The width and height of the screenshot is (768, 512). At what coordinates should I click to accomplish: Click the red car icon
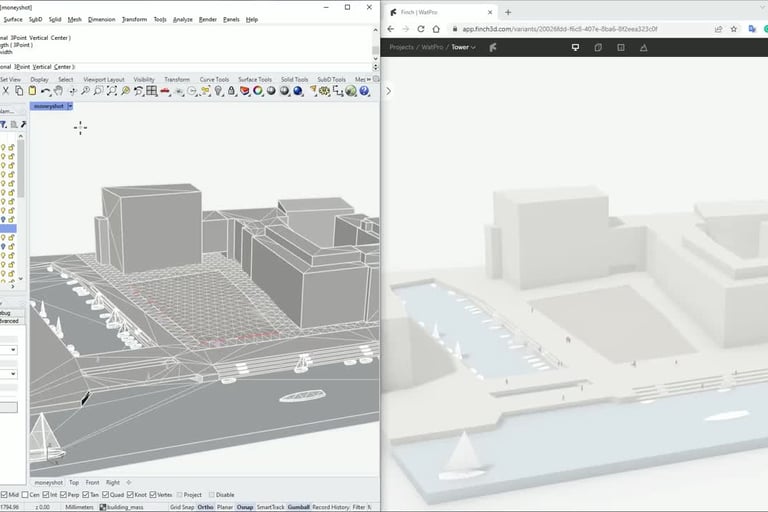165,91
